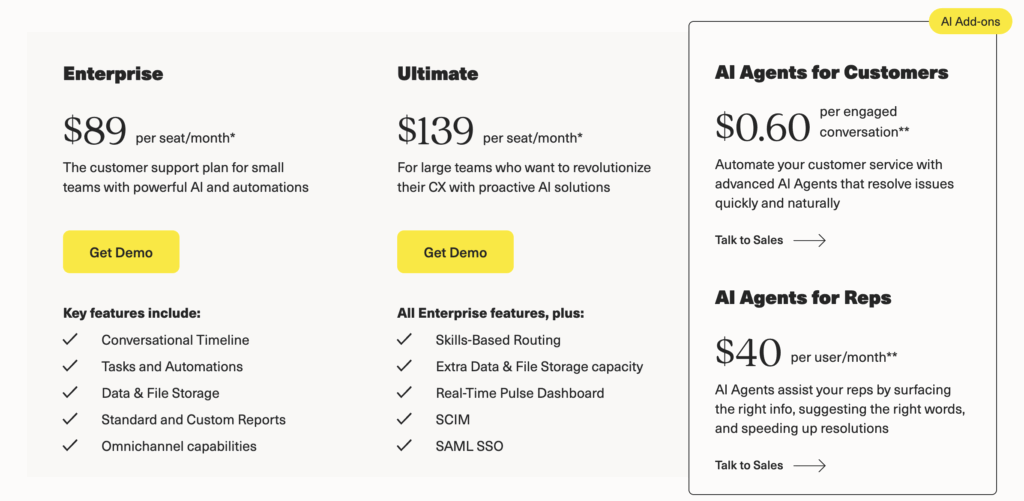Click the Enterprise plan heading
The image size is (1024, 501).
point(113,74)
